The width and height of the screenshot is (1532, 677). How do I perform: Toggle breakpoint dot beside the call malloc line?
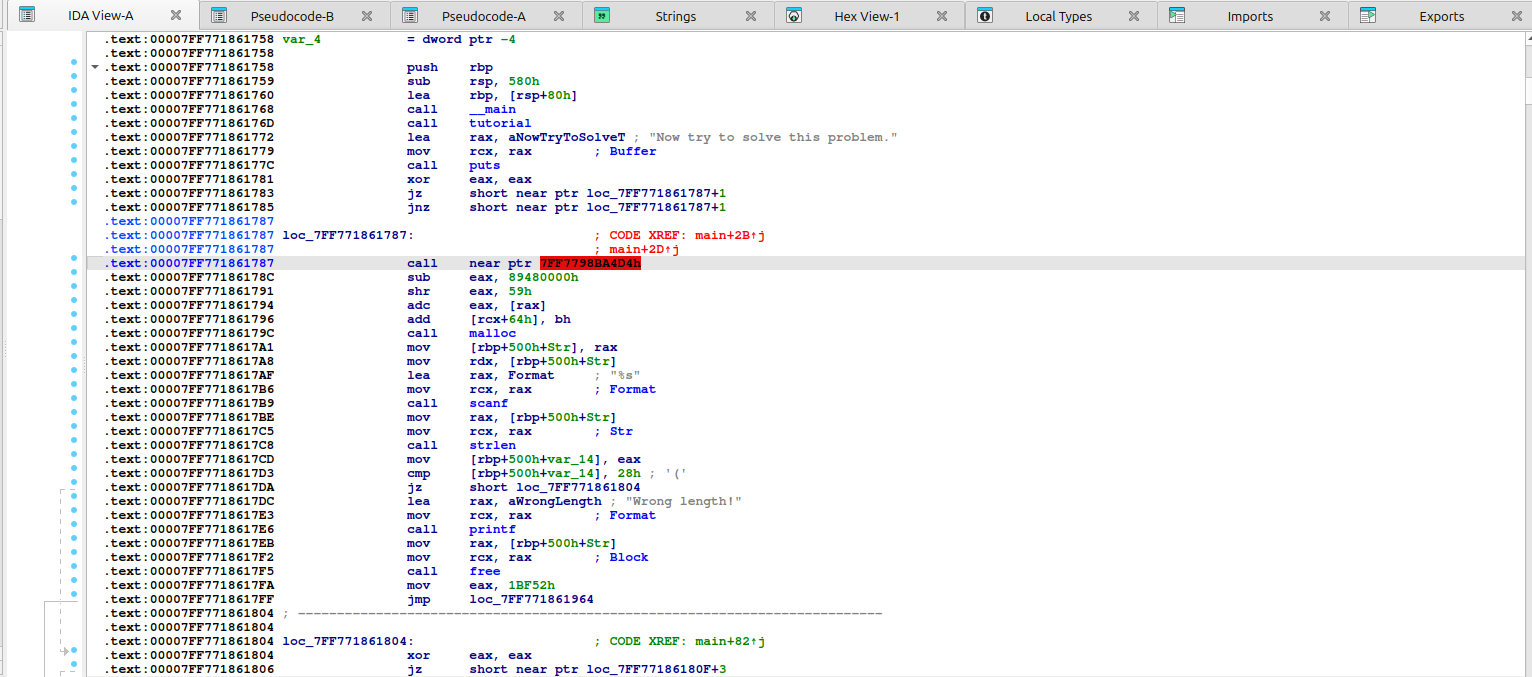tap(74, 334)
